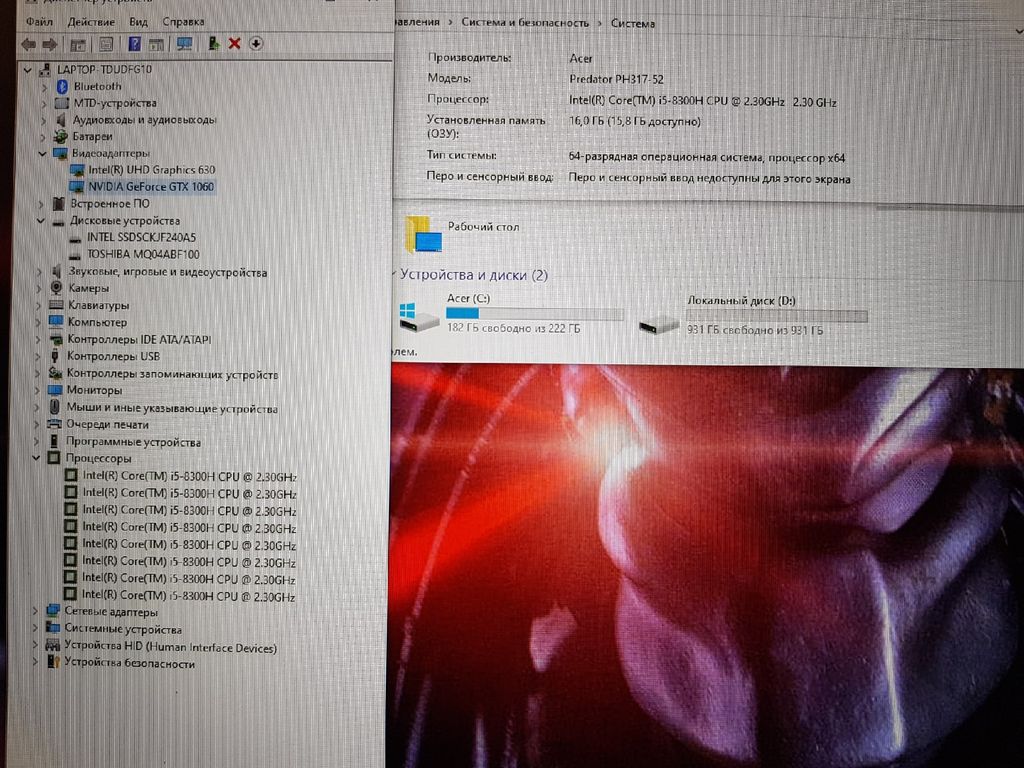
Task: Toggle the action pane toolbar icon
Action: (x=156, y=44)
